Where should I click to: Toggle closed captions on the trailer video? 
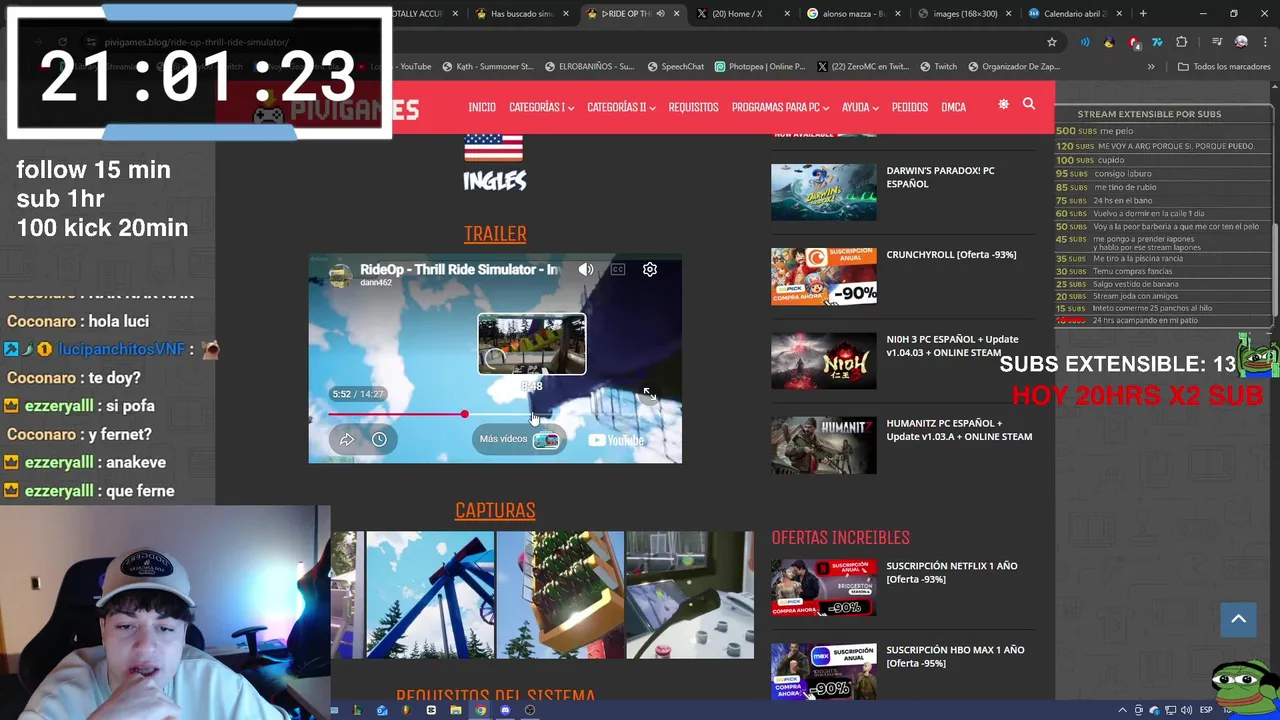pos(618,269)
